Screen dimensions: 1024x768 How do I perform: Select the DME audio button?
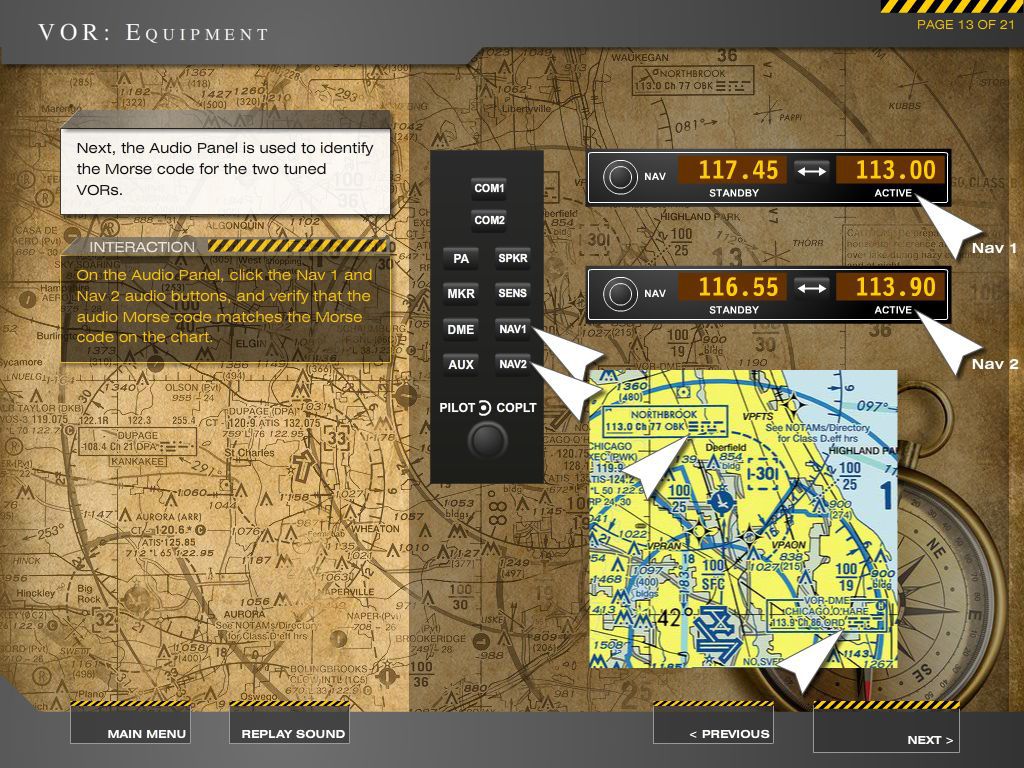[x=460, y=329]
